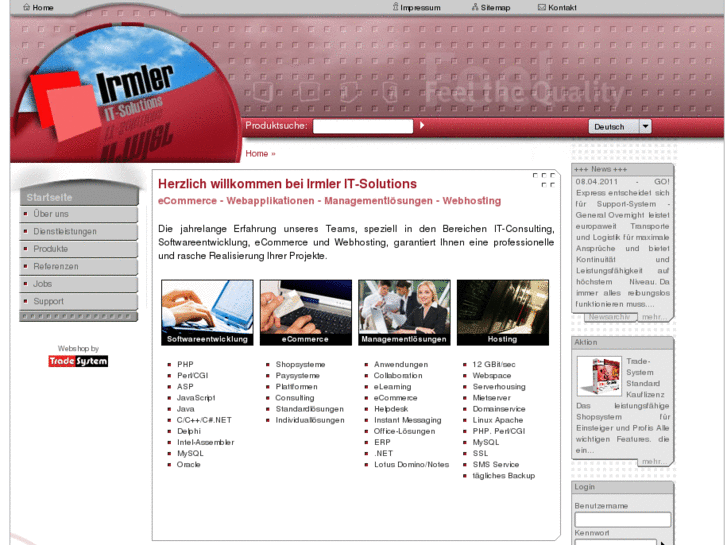Image resolution: width=727 pixels, height=545 pixels.
Task: Click the news date 08.04.2011
Action: click(x=597, y=182)
